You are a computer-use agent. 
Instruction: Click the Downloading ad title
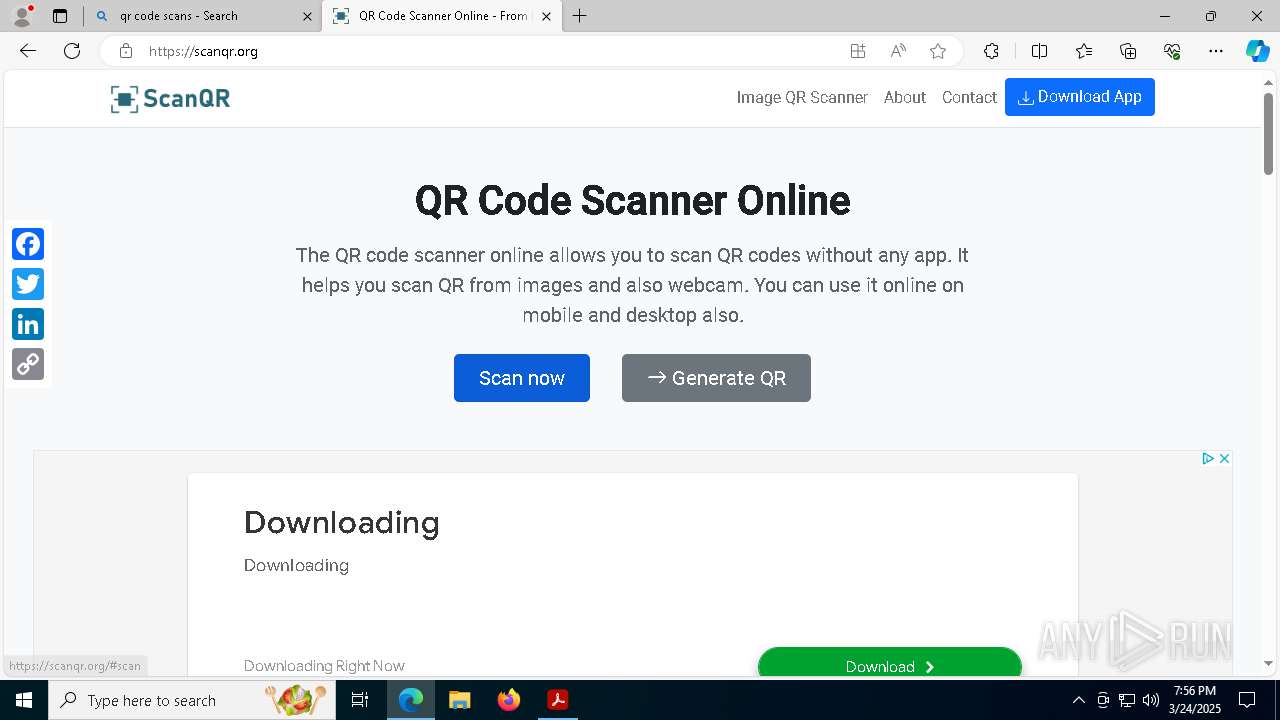pos(342,522)
